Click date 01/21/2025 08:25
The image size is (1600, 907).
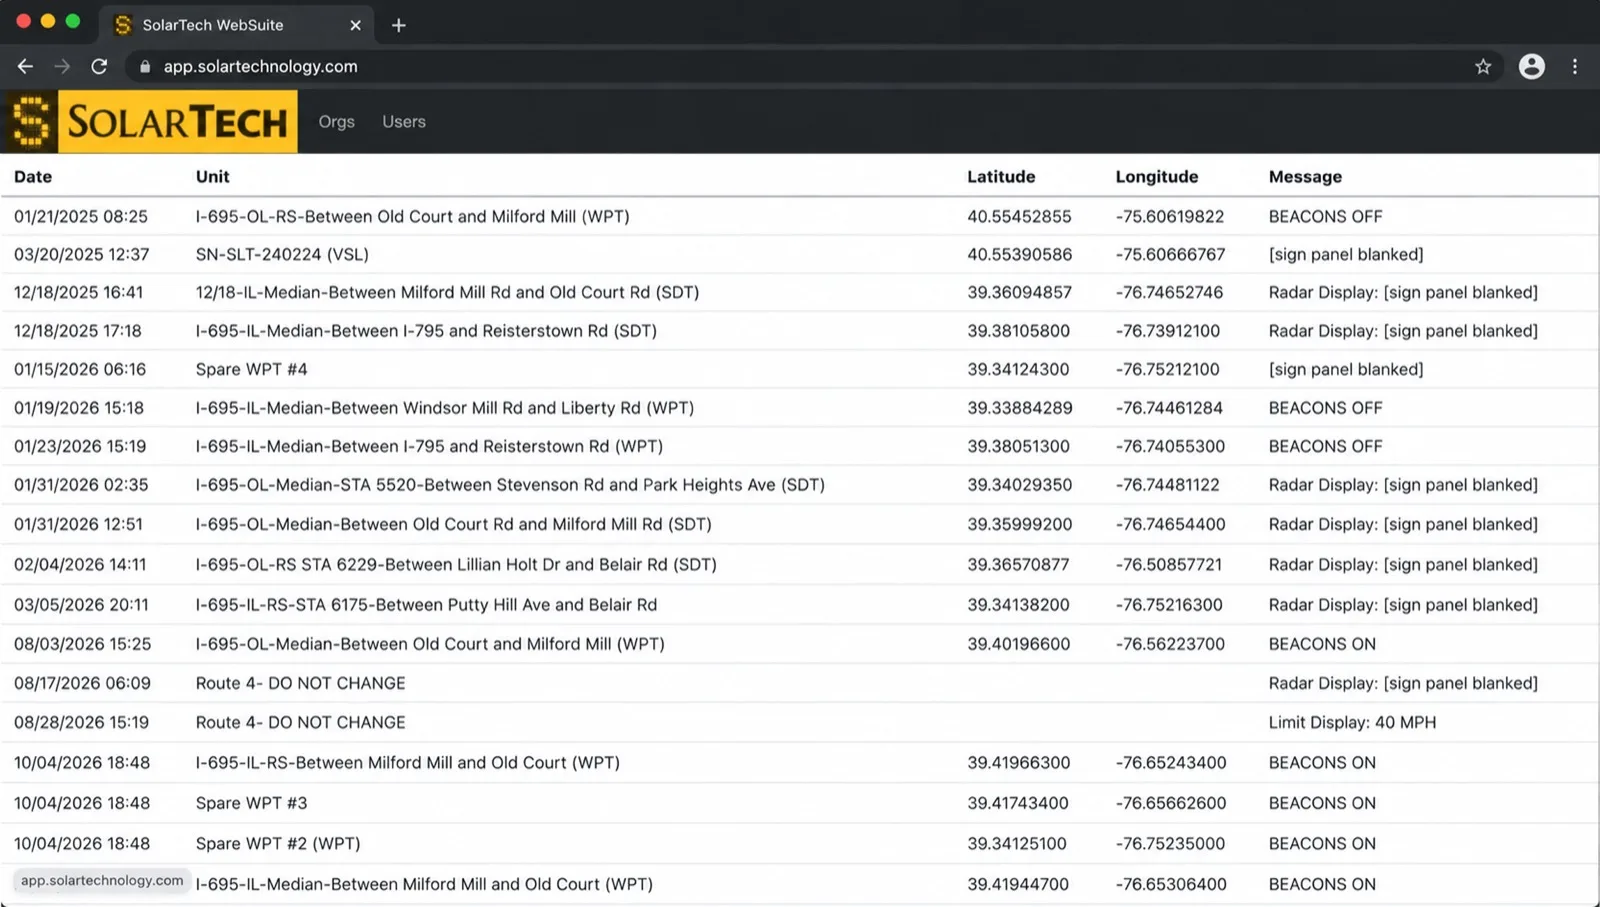[81, 217]
